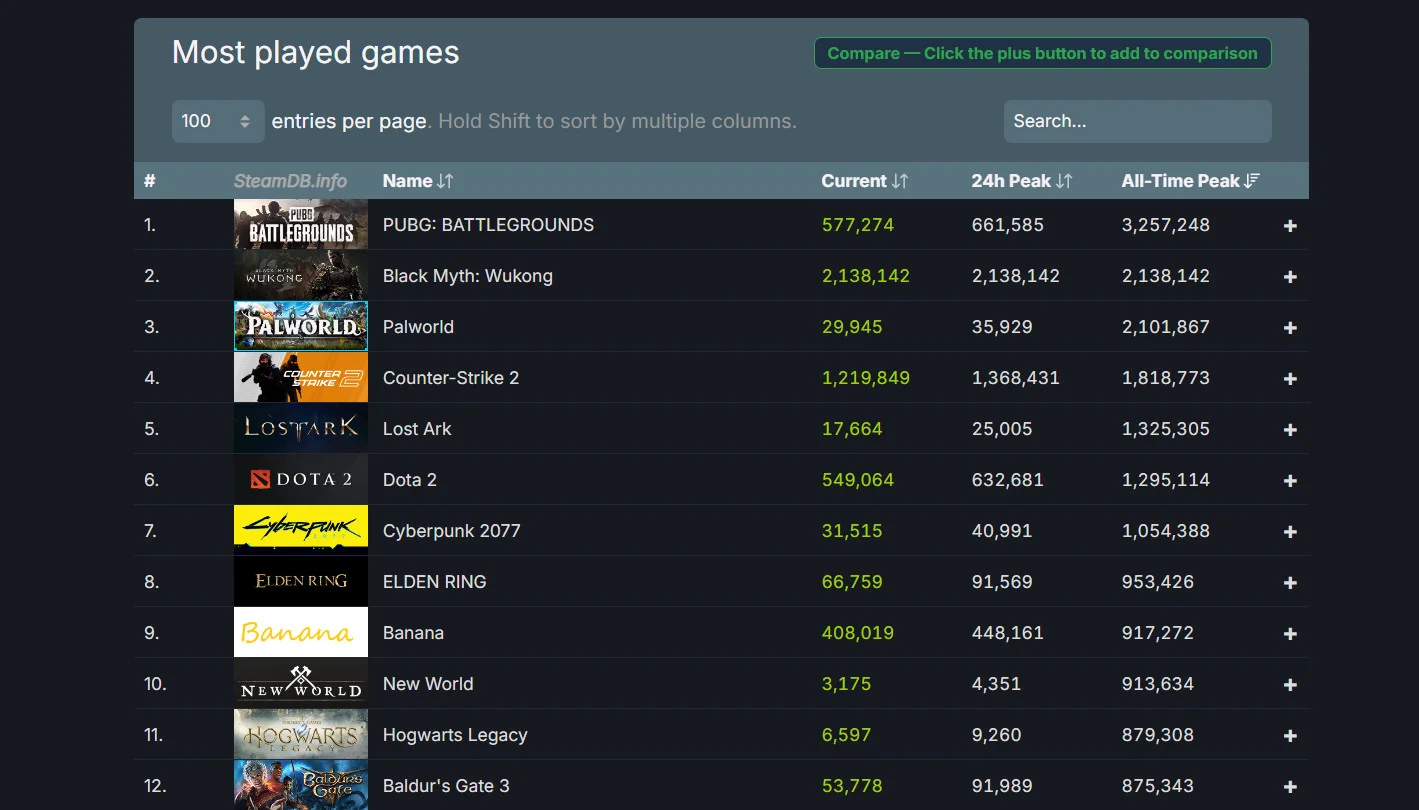Open PUBG: BATTLEGROUNDS game link

tap(488, 225)
